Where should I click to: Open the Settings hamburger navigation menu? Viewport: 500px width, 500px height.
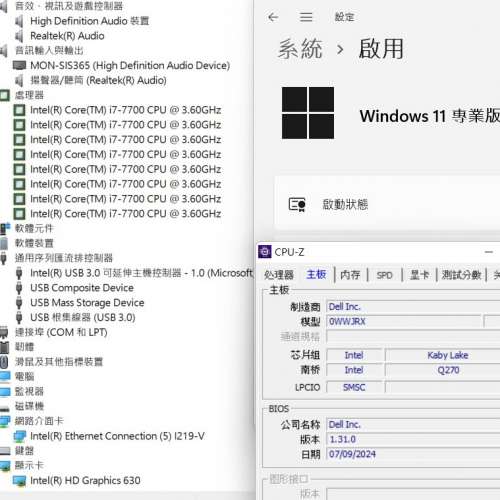click(x=306, y=17)
